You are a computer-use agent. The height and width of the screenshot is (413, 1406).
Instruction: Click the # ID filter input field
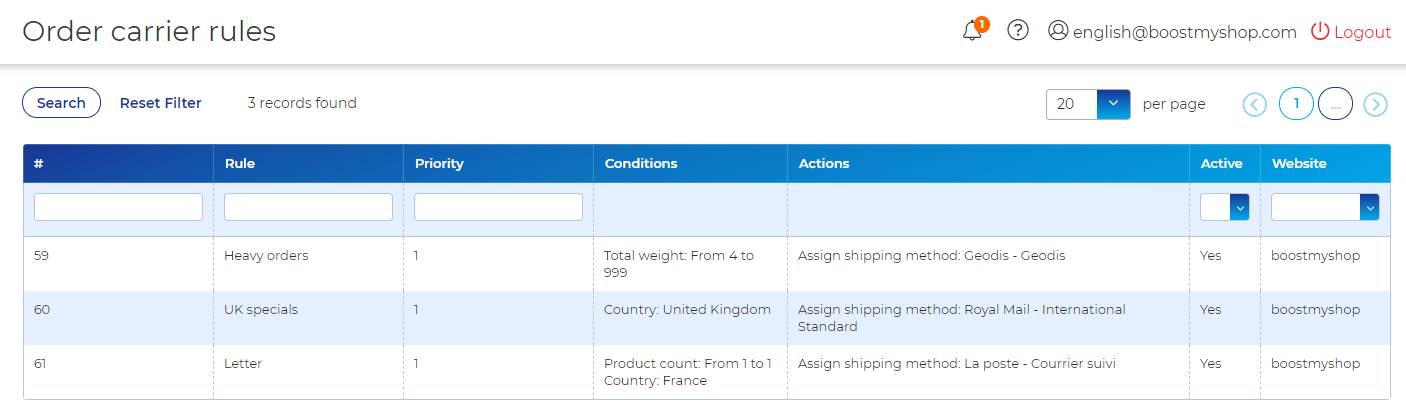tap(118, 207)
